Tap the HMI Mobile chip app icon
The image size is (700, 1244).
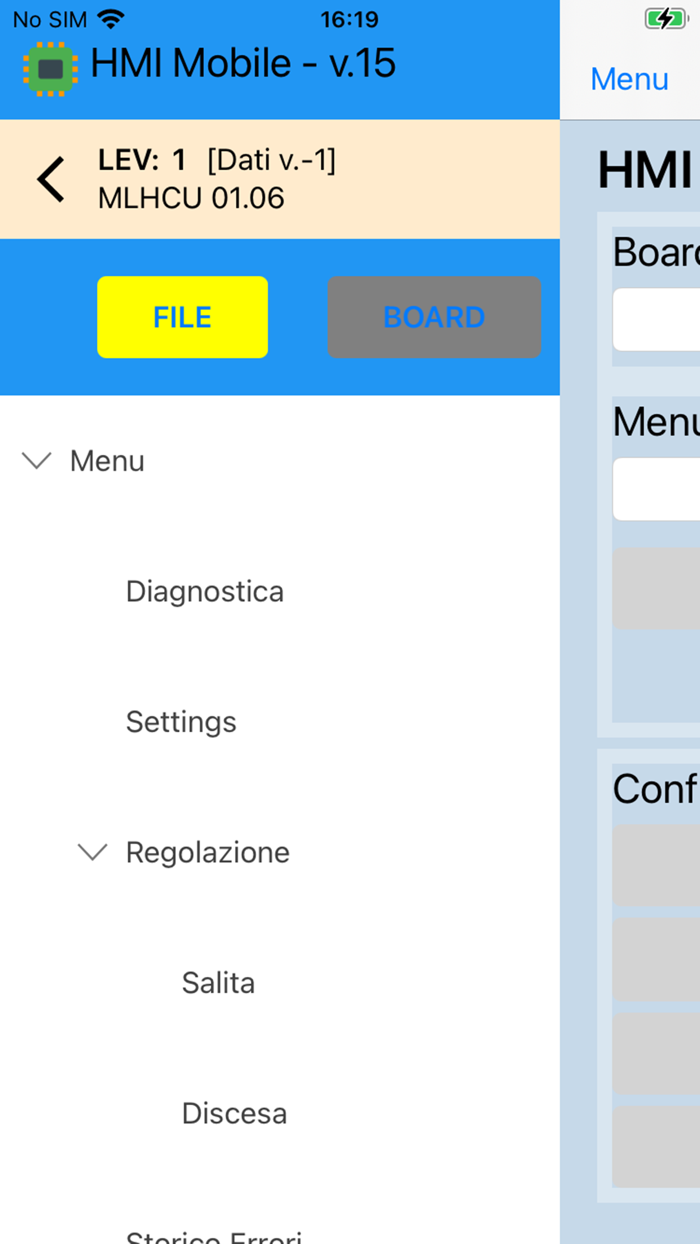point(50,68)
